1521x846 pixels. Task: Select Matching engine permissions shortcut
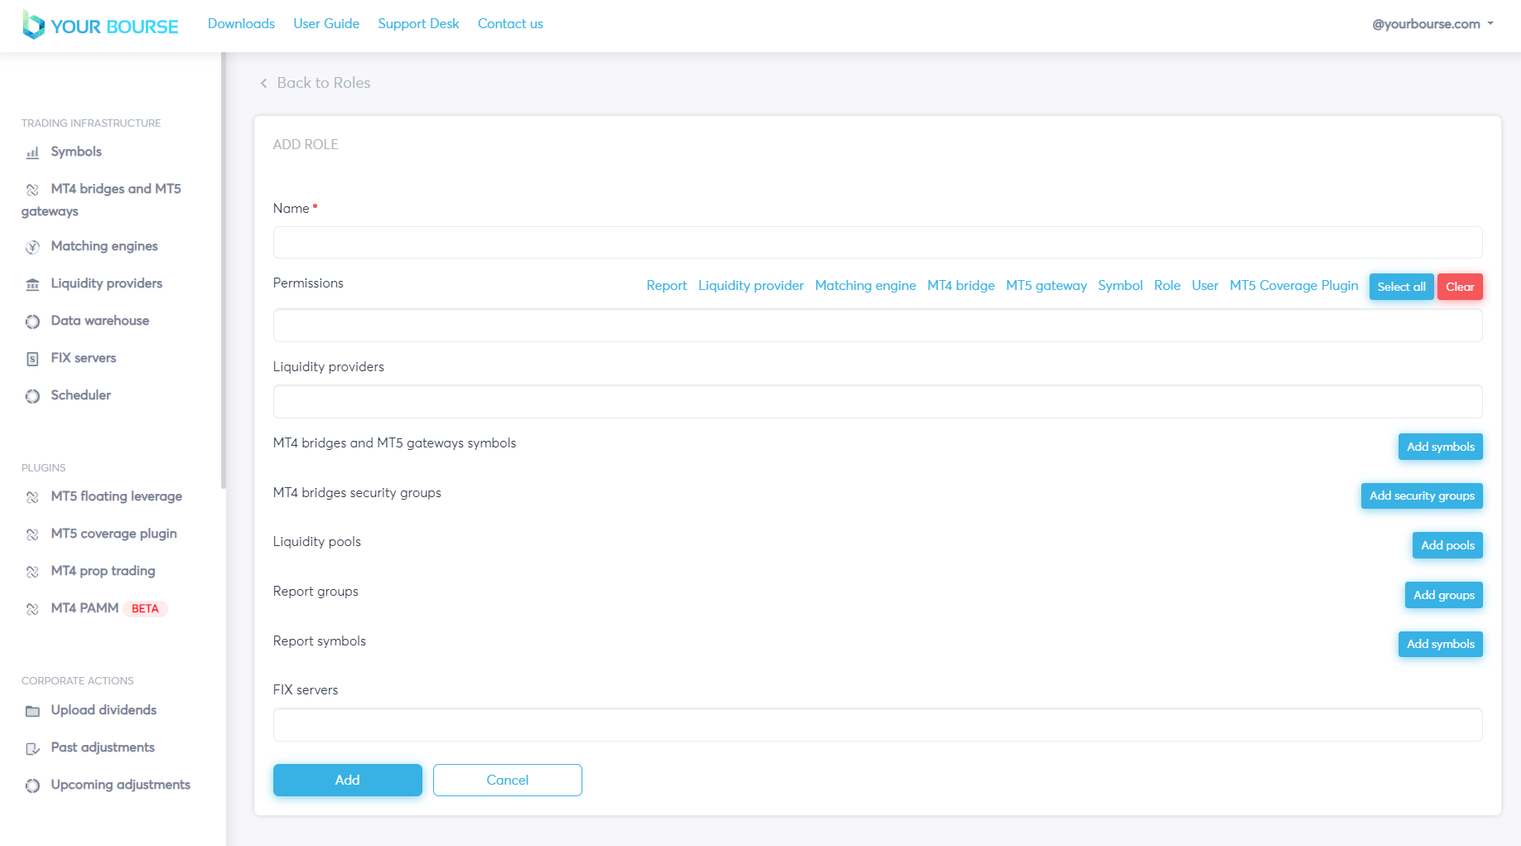(865, 286)
